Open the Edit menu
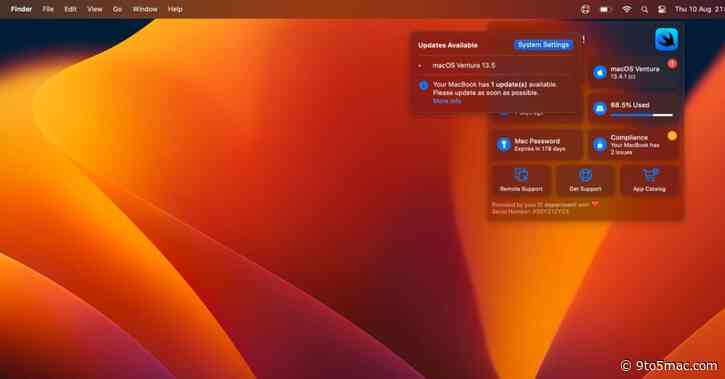 coord(70,9)
